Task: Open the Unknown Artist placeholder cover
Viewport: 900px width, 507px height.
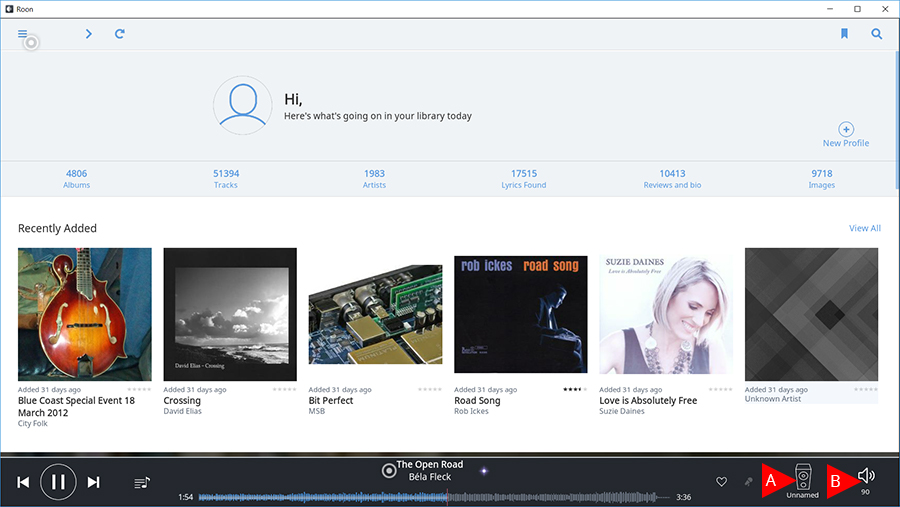Action: click(811, 314)
